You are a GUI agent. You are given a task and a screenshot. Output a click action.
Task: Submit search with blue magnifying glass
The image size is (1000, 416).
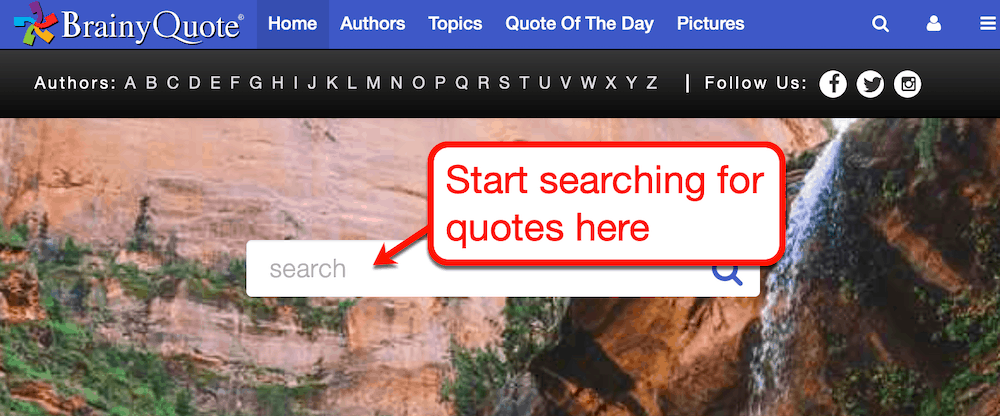click(727, 272)
